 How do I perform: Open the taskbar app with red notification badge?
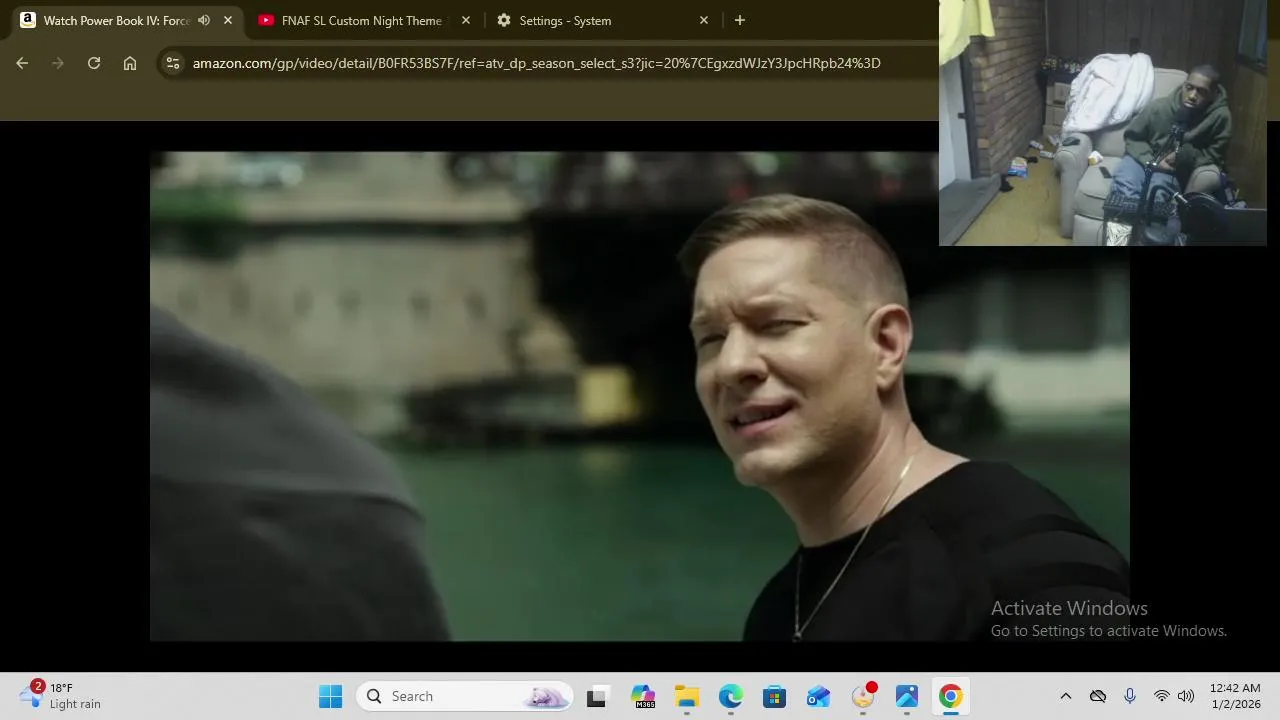pos(863,696)
